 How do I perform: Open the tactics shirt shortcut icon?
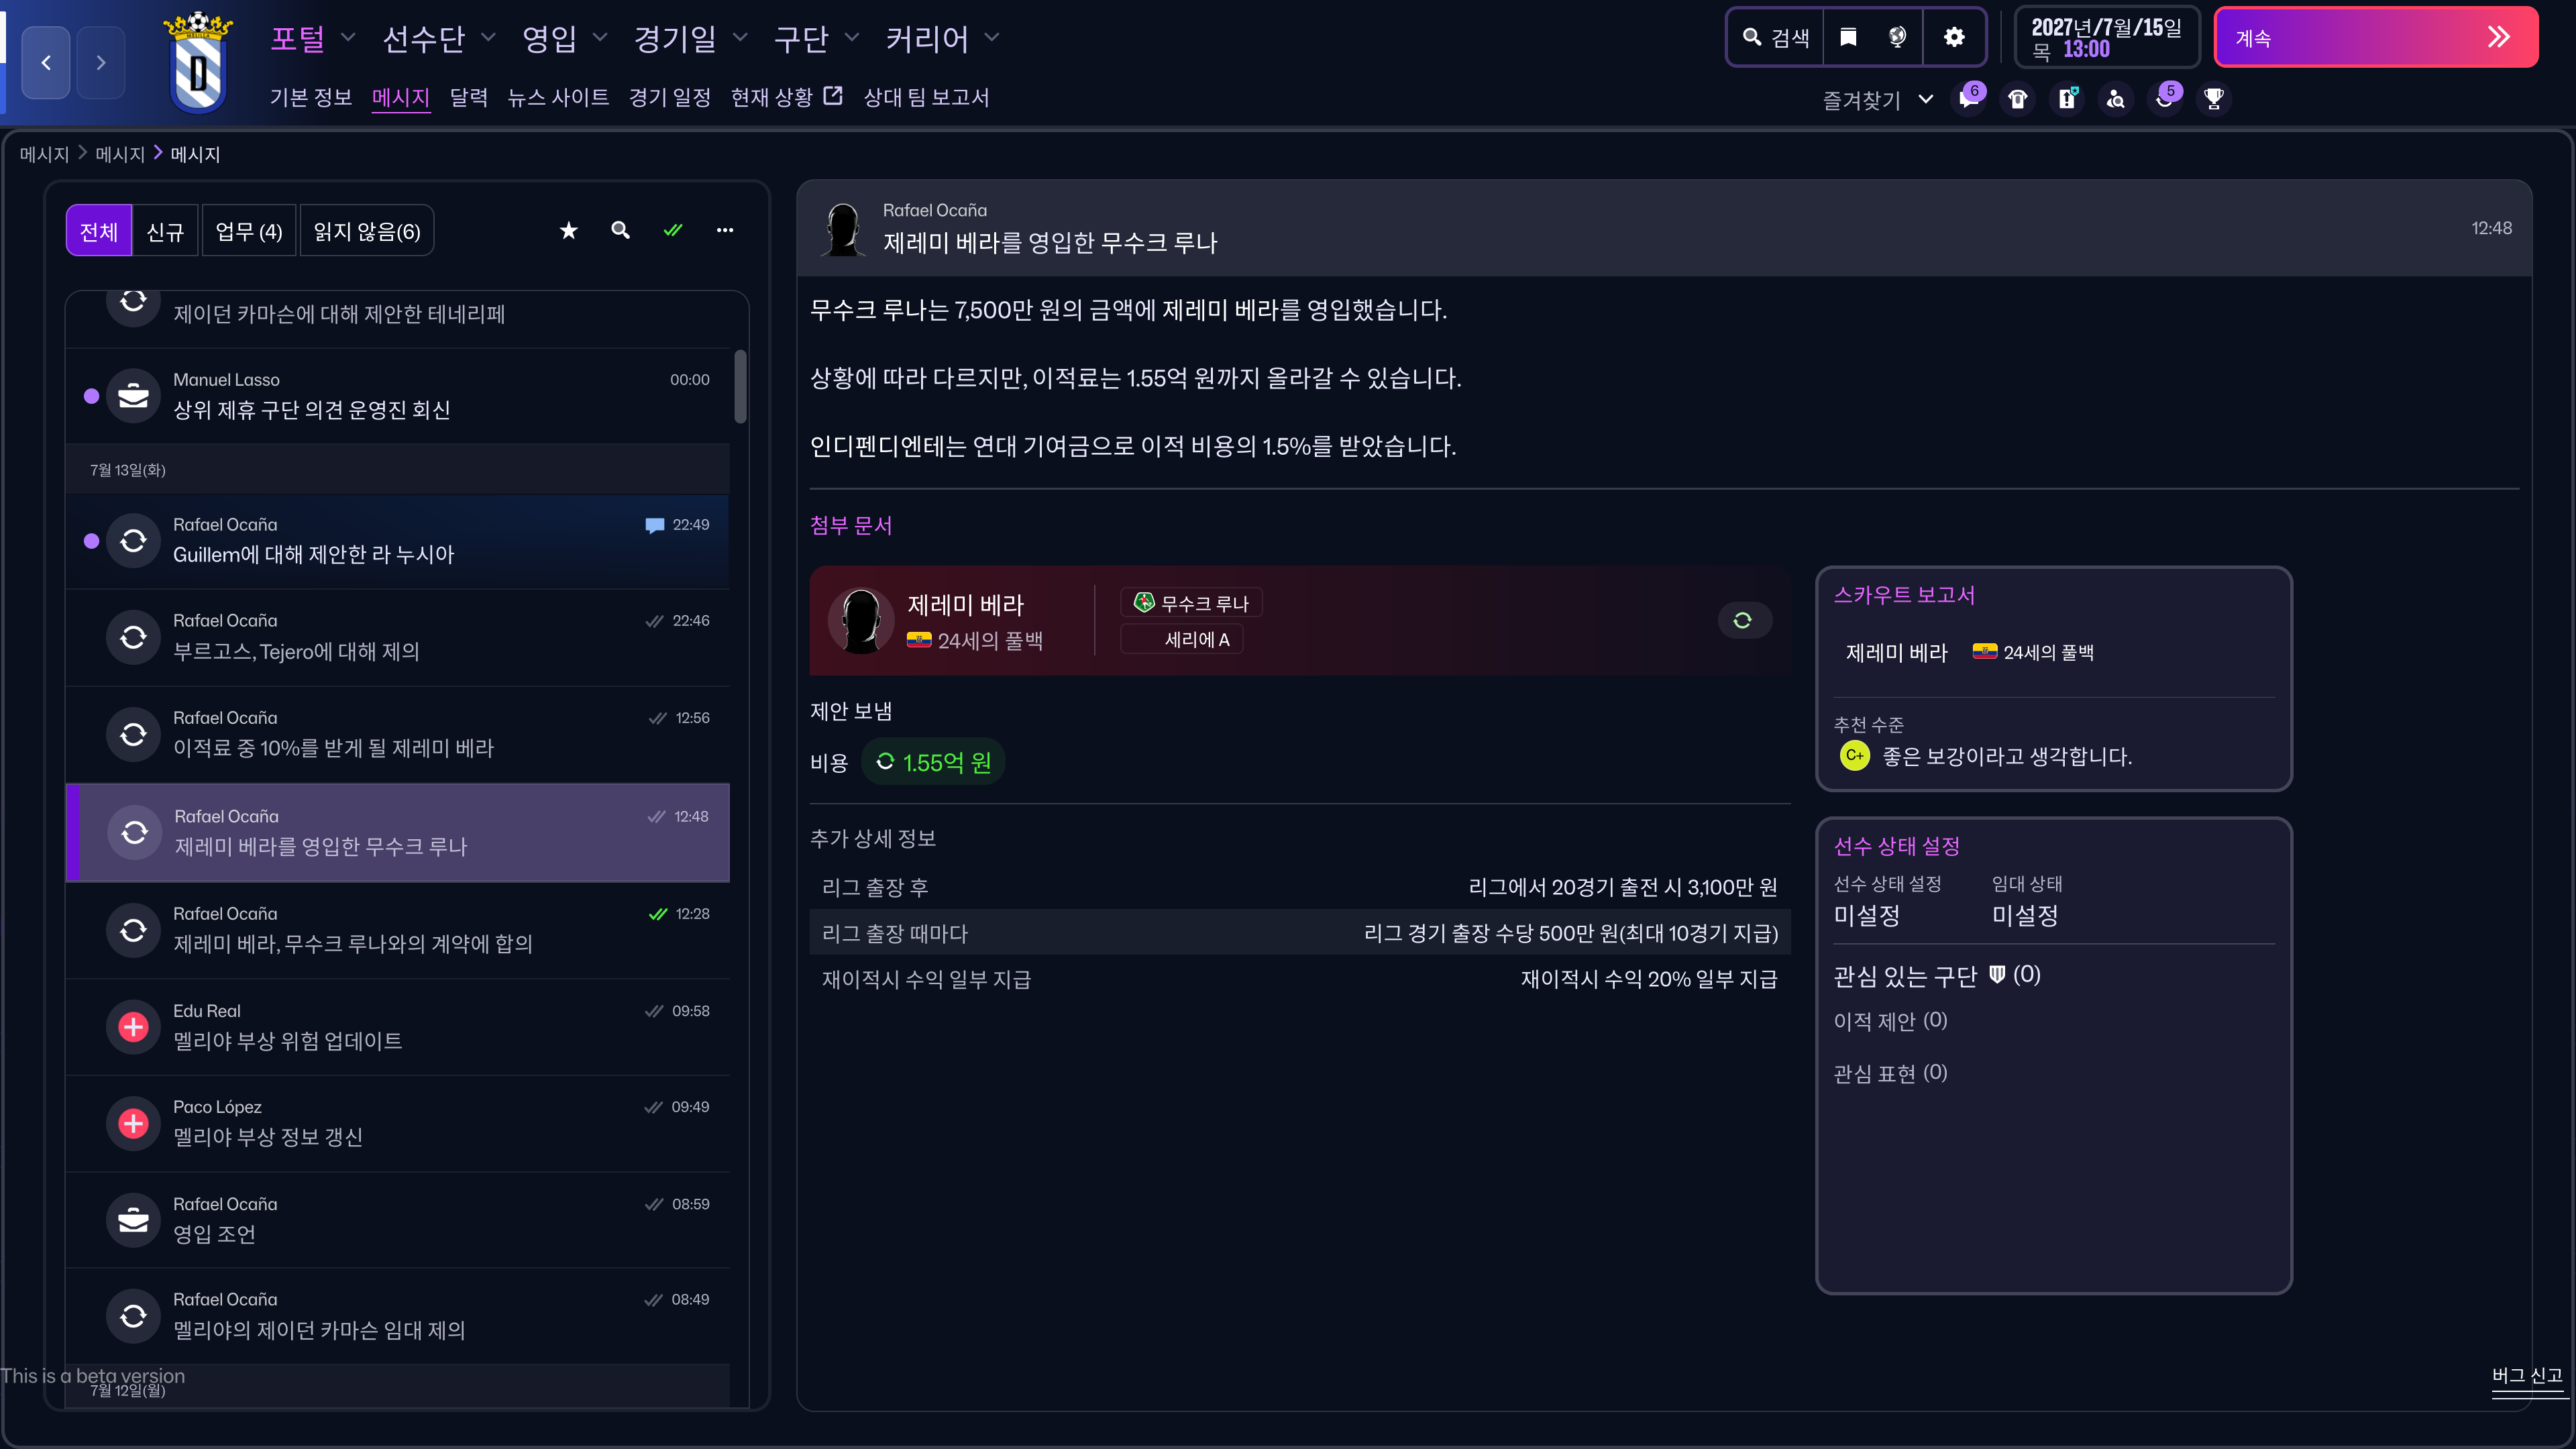[2018, 99]
